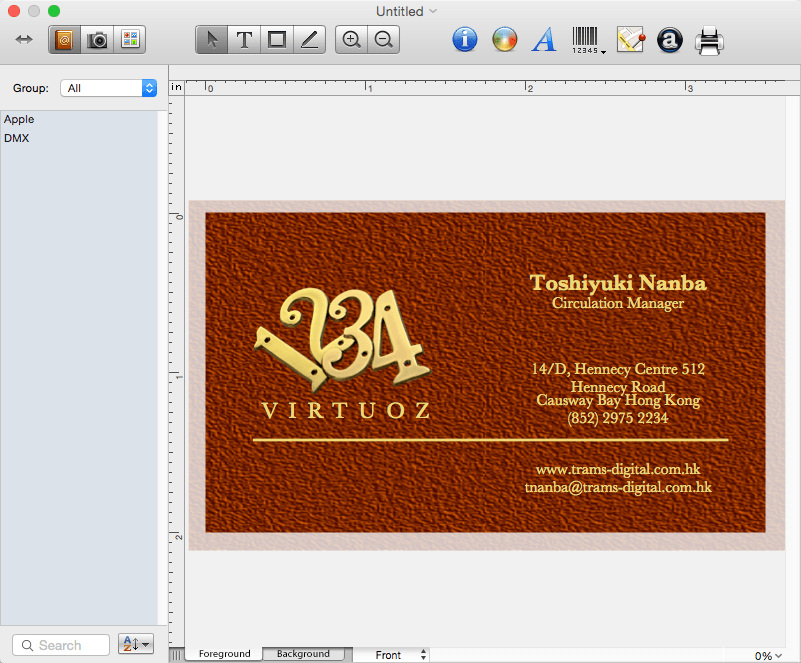Open the map tool icon
This screenshot has height=663, width=801.
pyautogui.click(x=630, y=39)
